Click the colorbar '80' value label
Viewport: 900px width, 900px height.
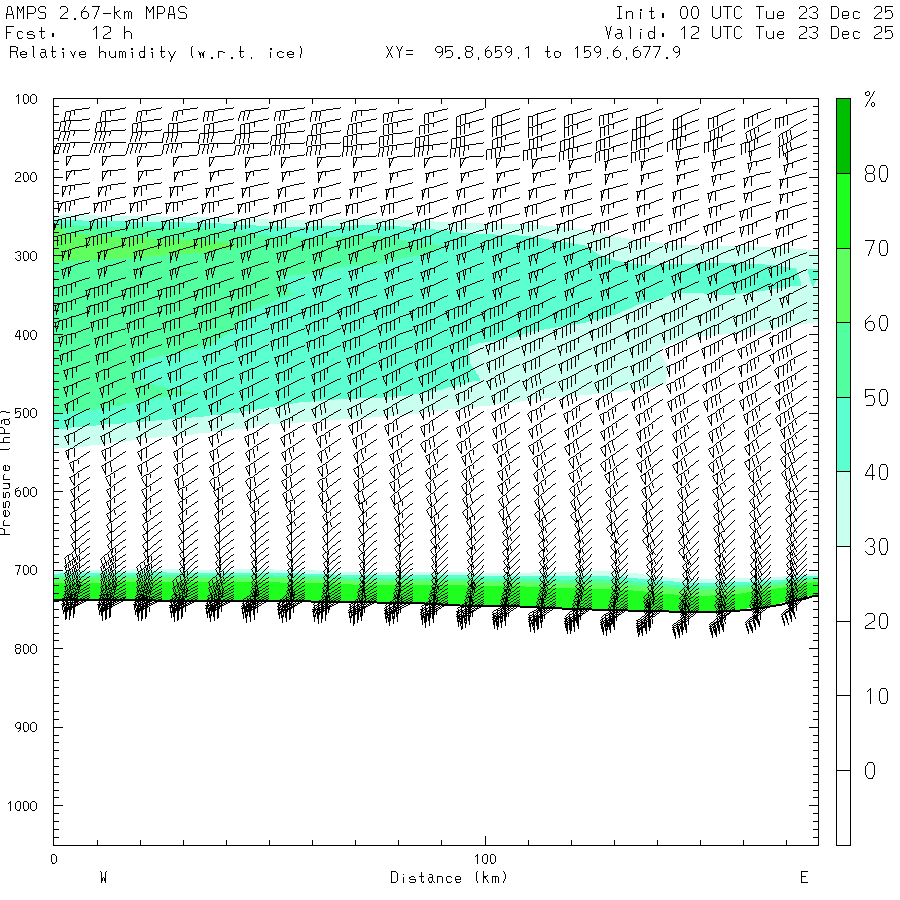pos(876,174)
